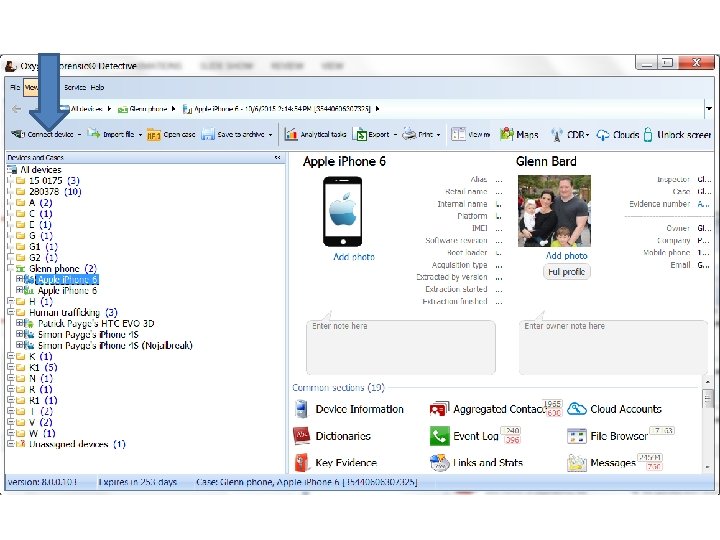Click the Export toolbar icon
The height and width of the screenshot is (540, 720).
[x=360, y=134]
